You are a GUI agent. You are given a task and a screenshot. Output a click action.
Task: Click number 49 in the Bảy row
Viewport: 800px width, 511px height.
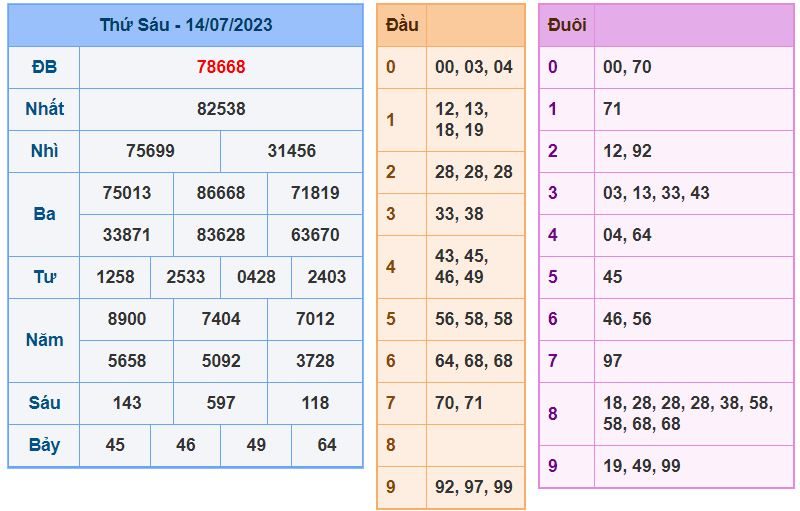pyautogui.click(x=256, y=445)
